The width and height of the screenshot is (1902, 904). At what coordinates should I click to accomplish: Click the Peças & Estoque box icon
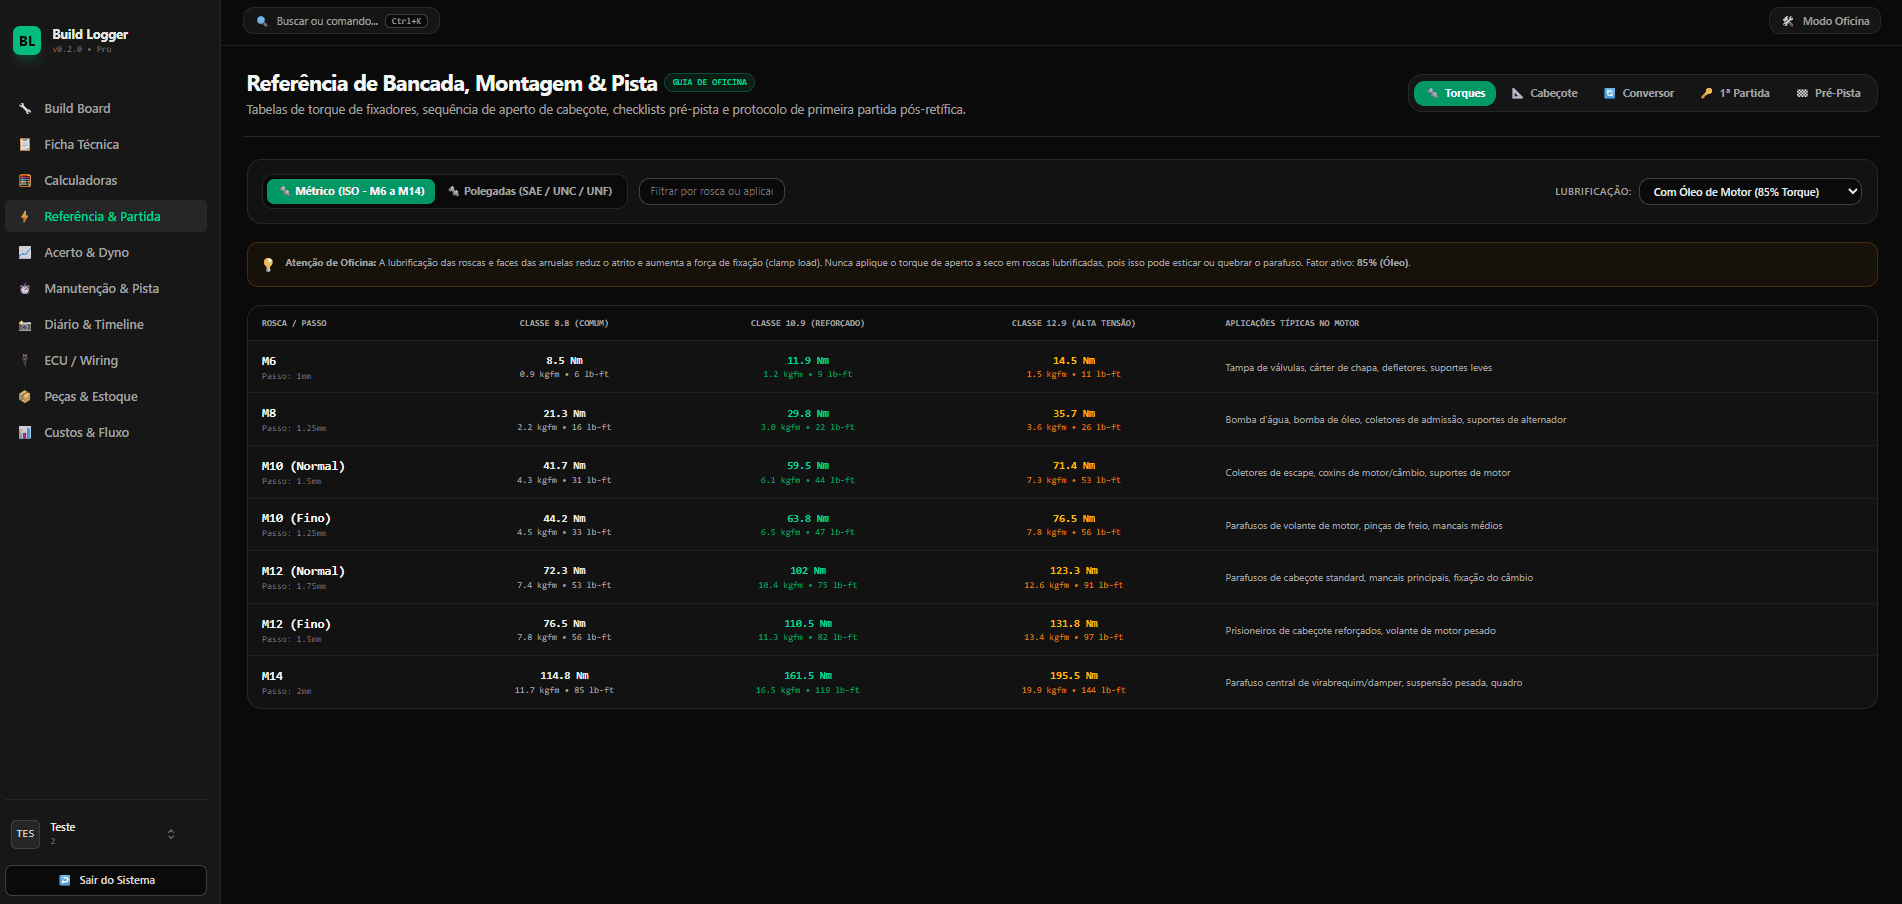25,396
